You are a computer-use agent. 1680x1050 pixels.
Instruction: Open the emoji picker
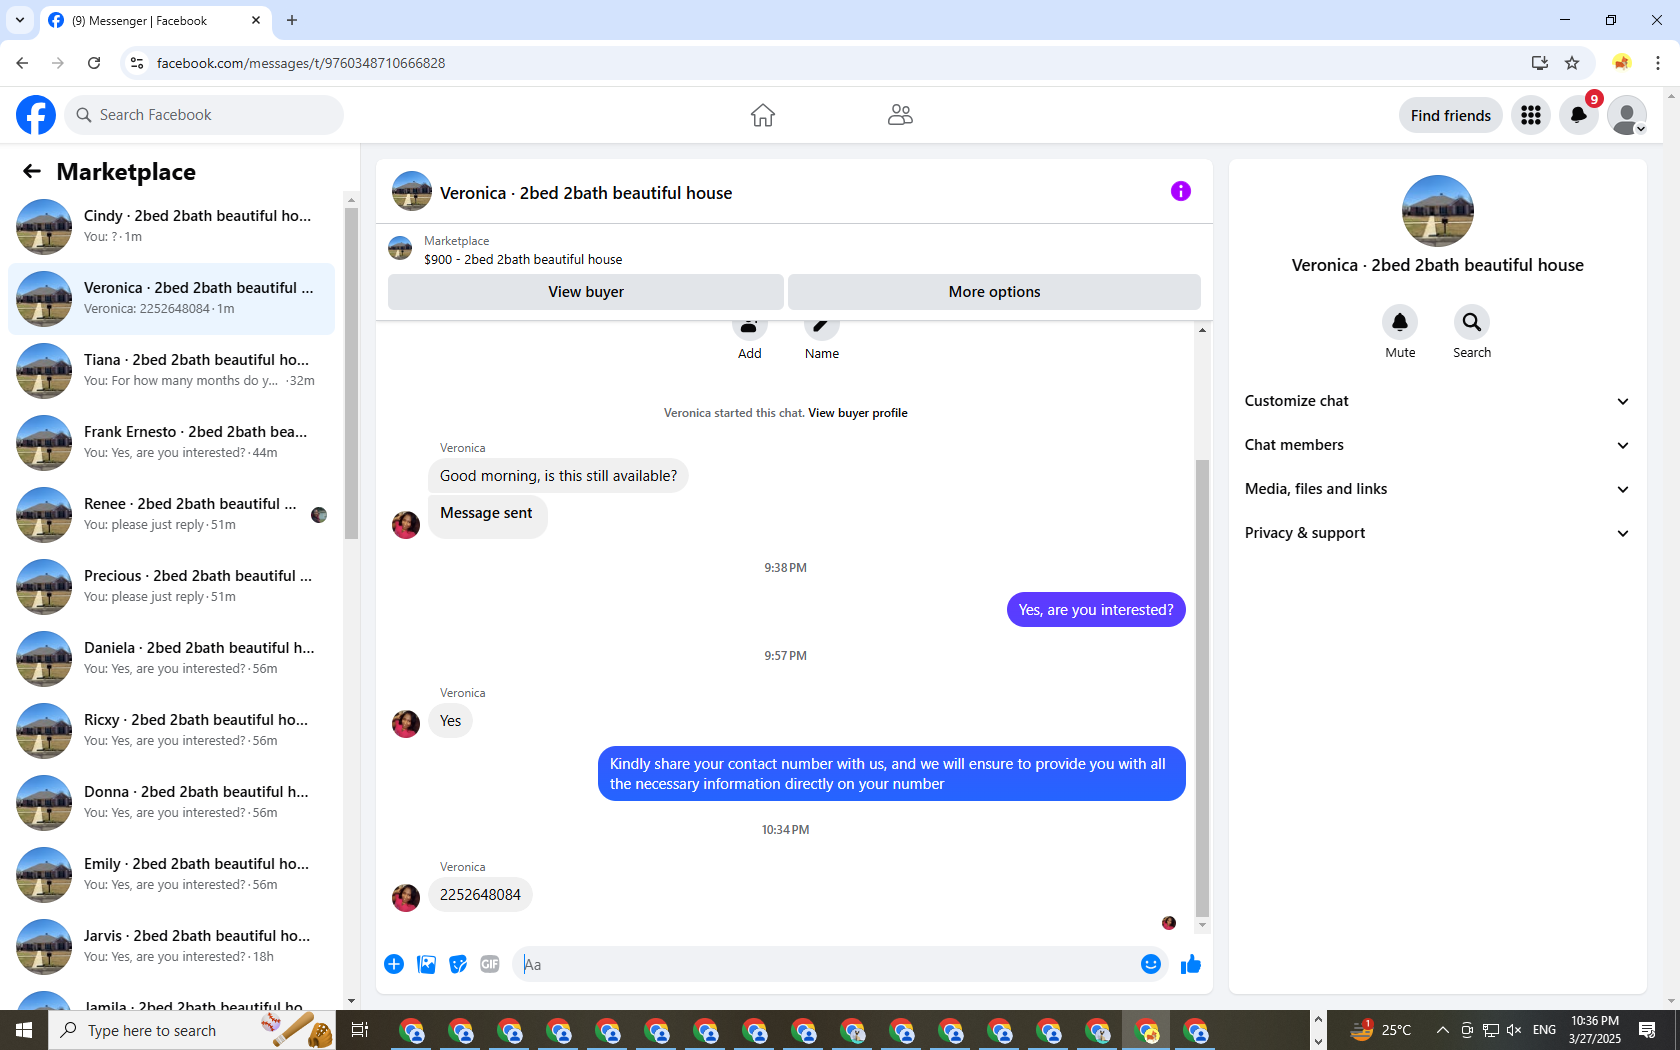point(1151,964)
